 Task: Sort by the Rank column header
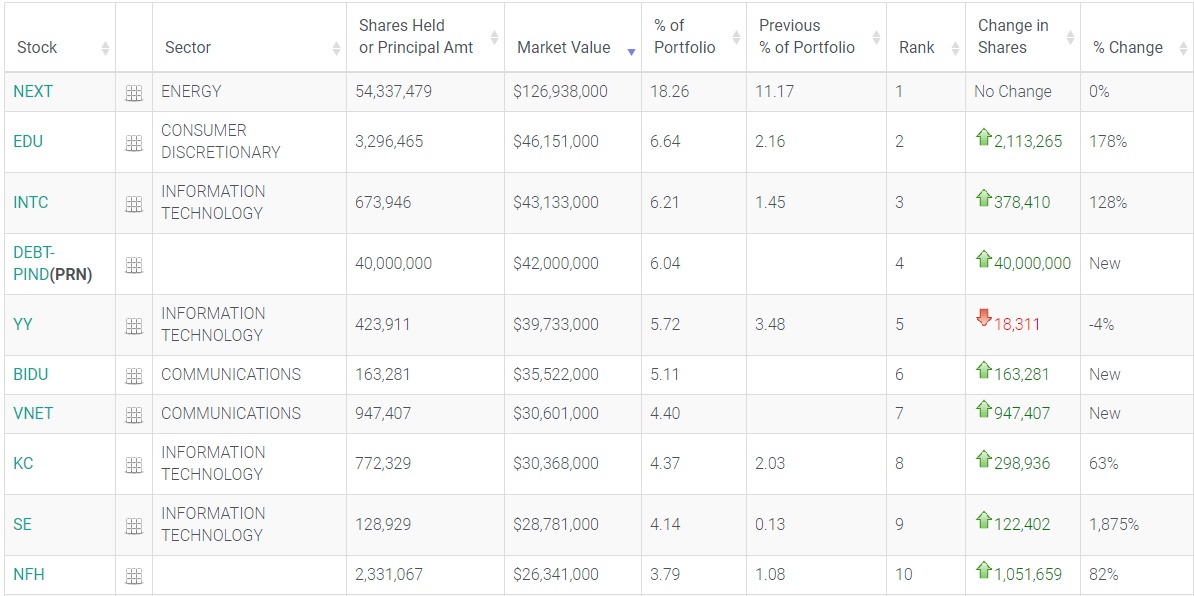pos(916,48)
